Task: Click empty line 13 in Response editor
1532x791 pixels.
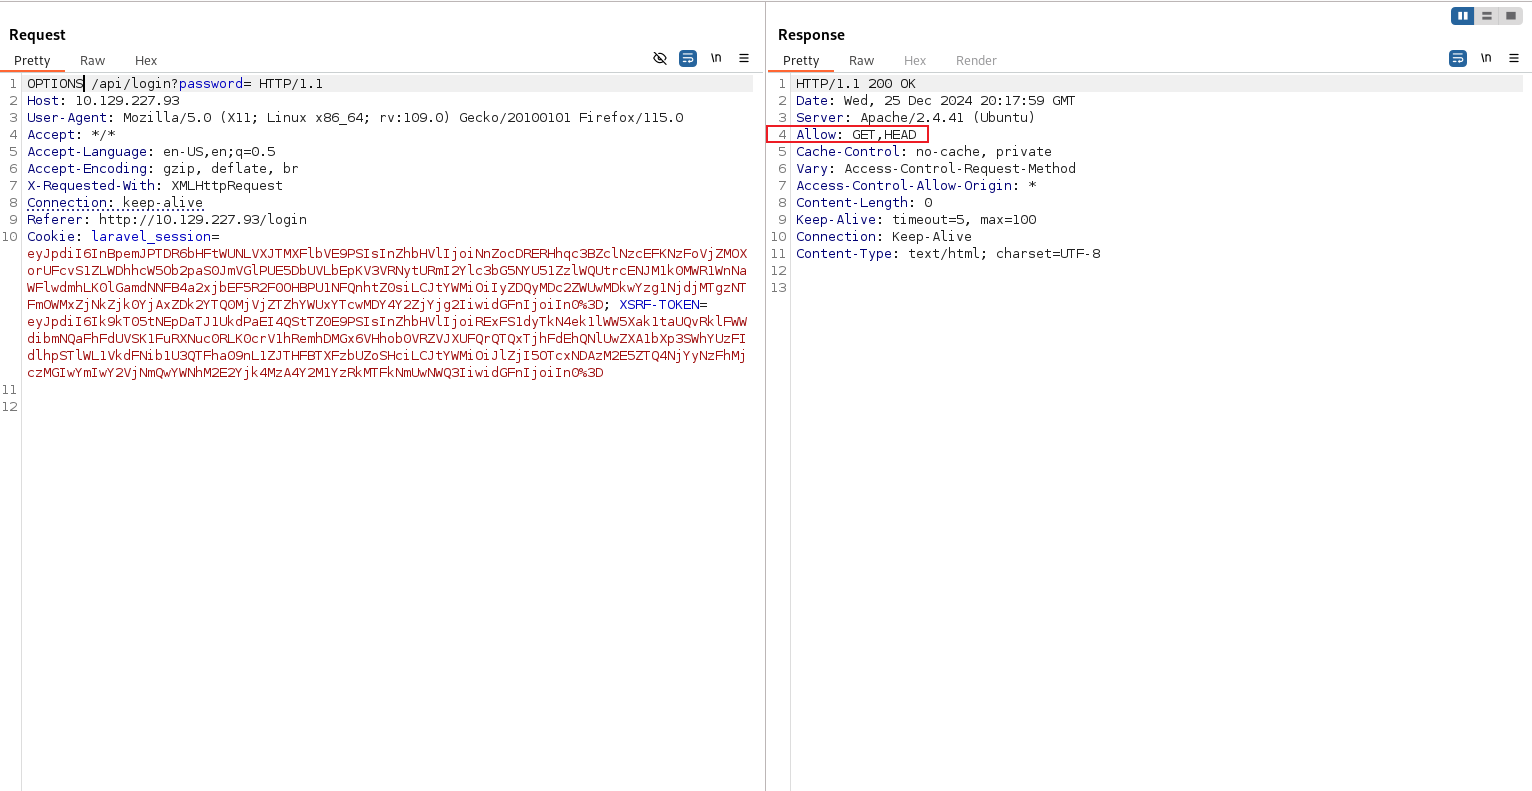Action: point(1158,288)
